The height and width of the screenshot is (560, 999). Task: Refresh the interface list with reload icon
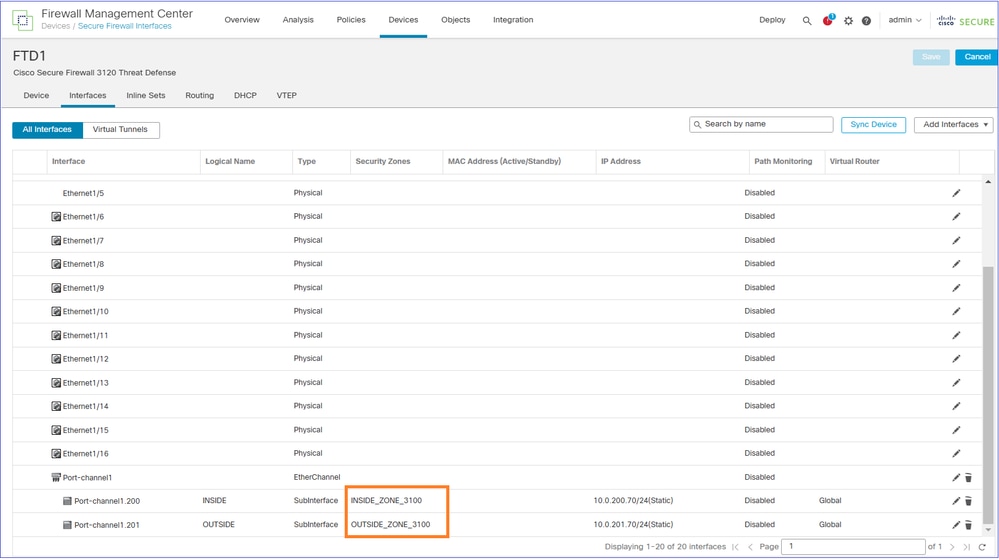[982, 547]
